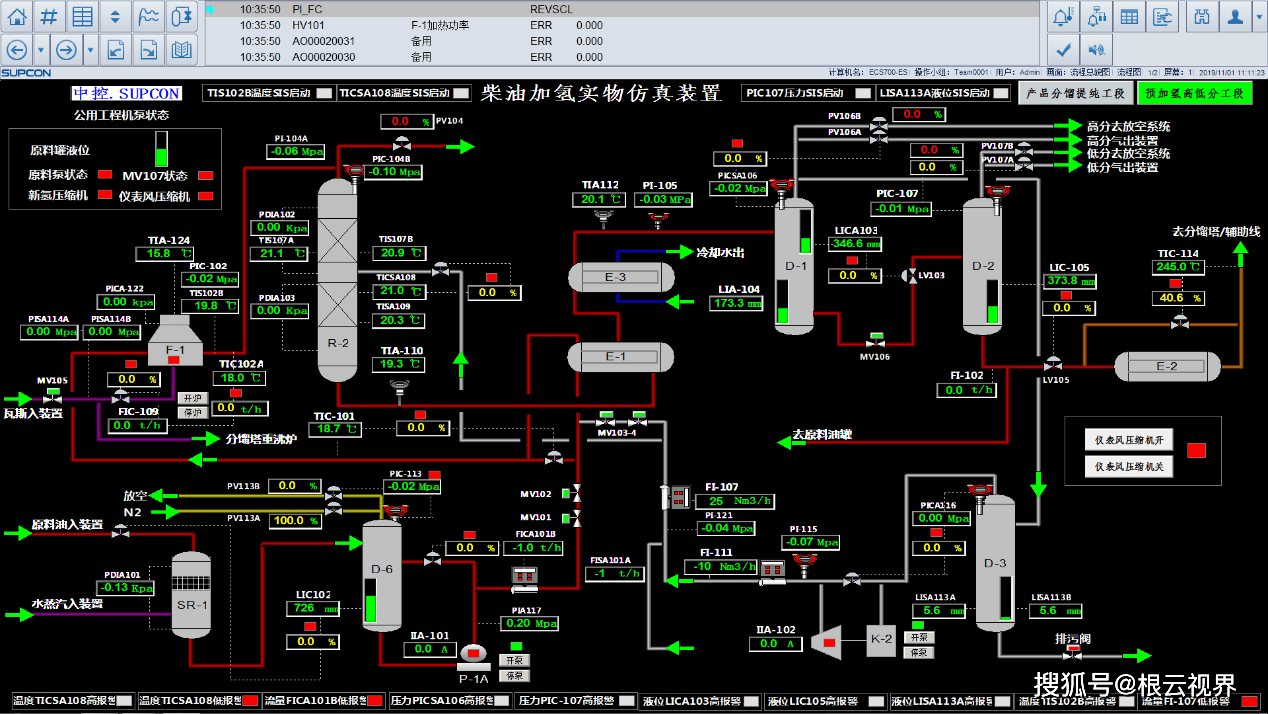Switch to 产品分馏提纯工段 section tab
Image resolution: width=1268 pixels, height=714 pixels.
point(1075,93)
